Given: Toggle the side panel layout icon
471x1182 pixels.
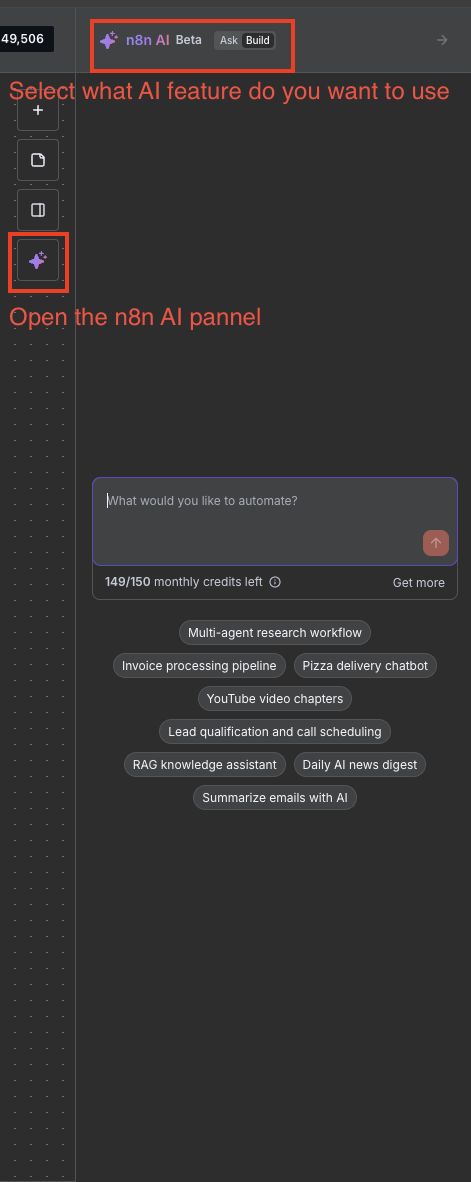Looking at the screenshot, I should pyautogui.click(x=38, y=210).
